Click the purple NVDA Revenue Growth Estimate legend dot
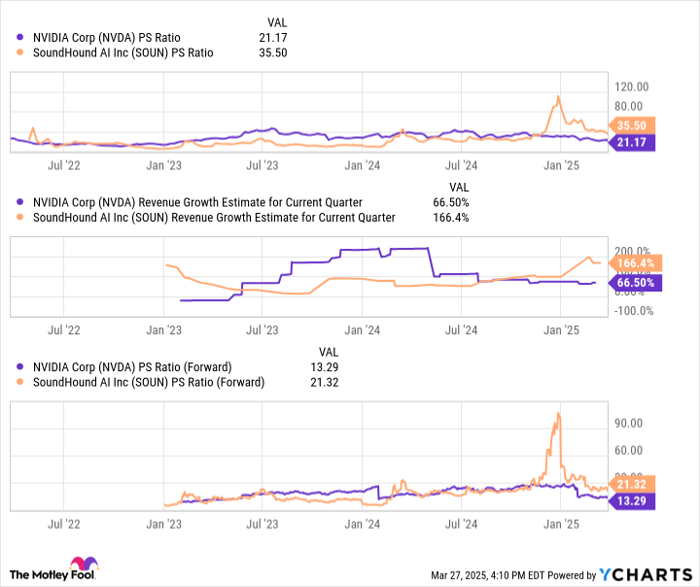This screenshot has width=700, height=587. tap(23, 202)
